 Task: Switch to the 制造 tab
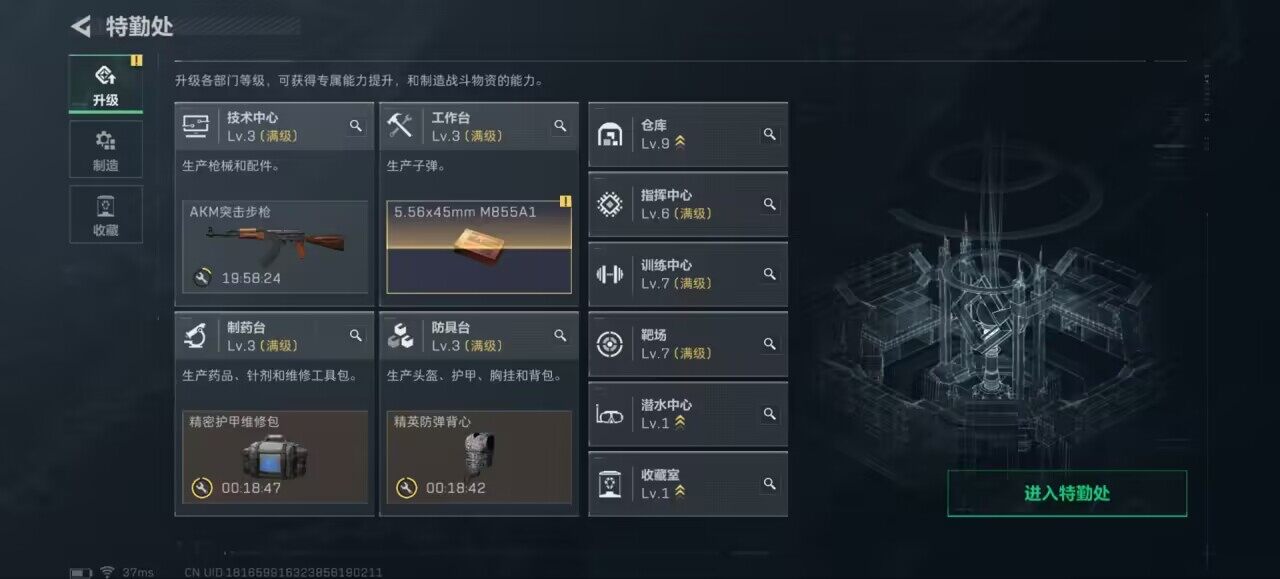click(x=105, y=150)
